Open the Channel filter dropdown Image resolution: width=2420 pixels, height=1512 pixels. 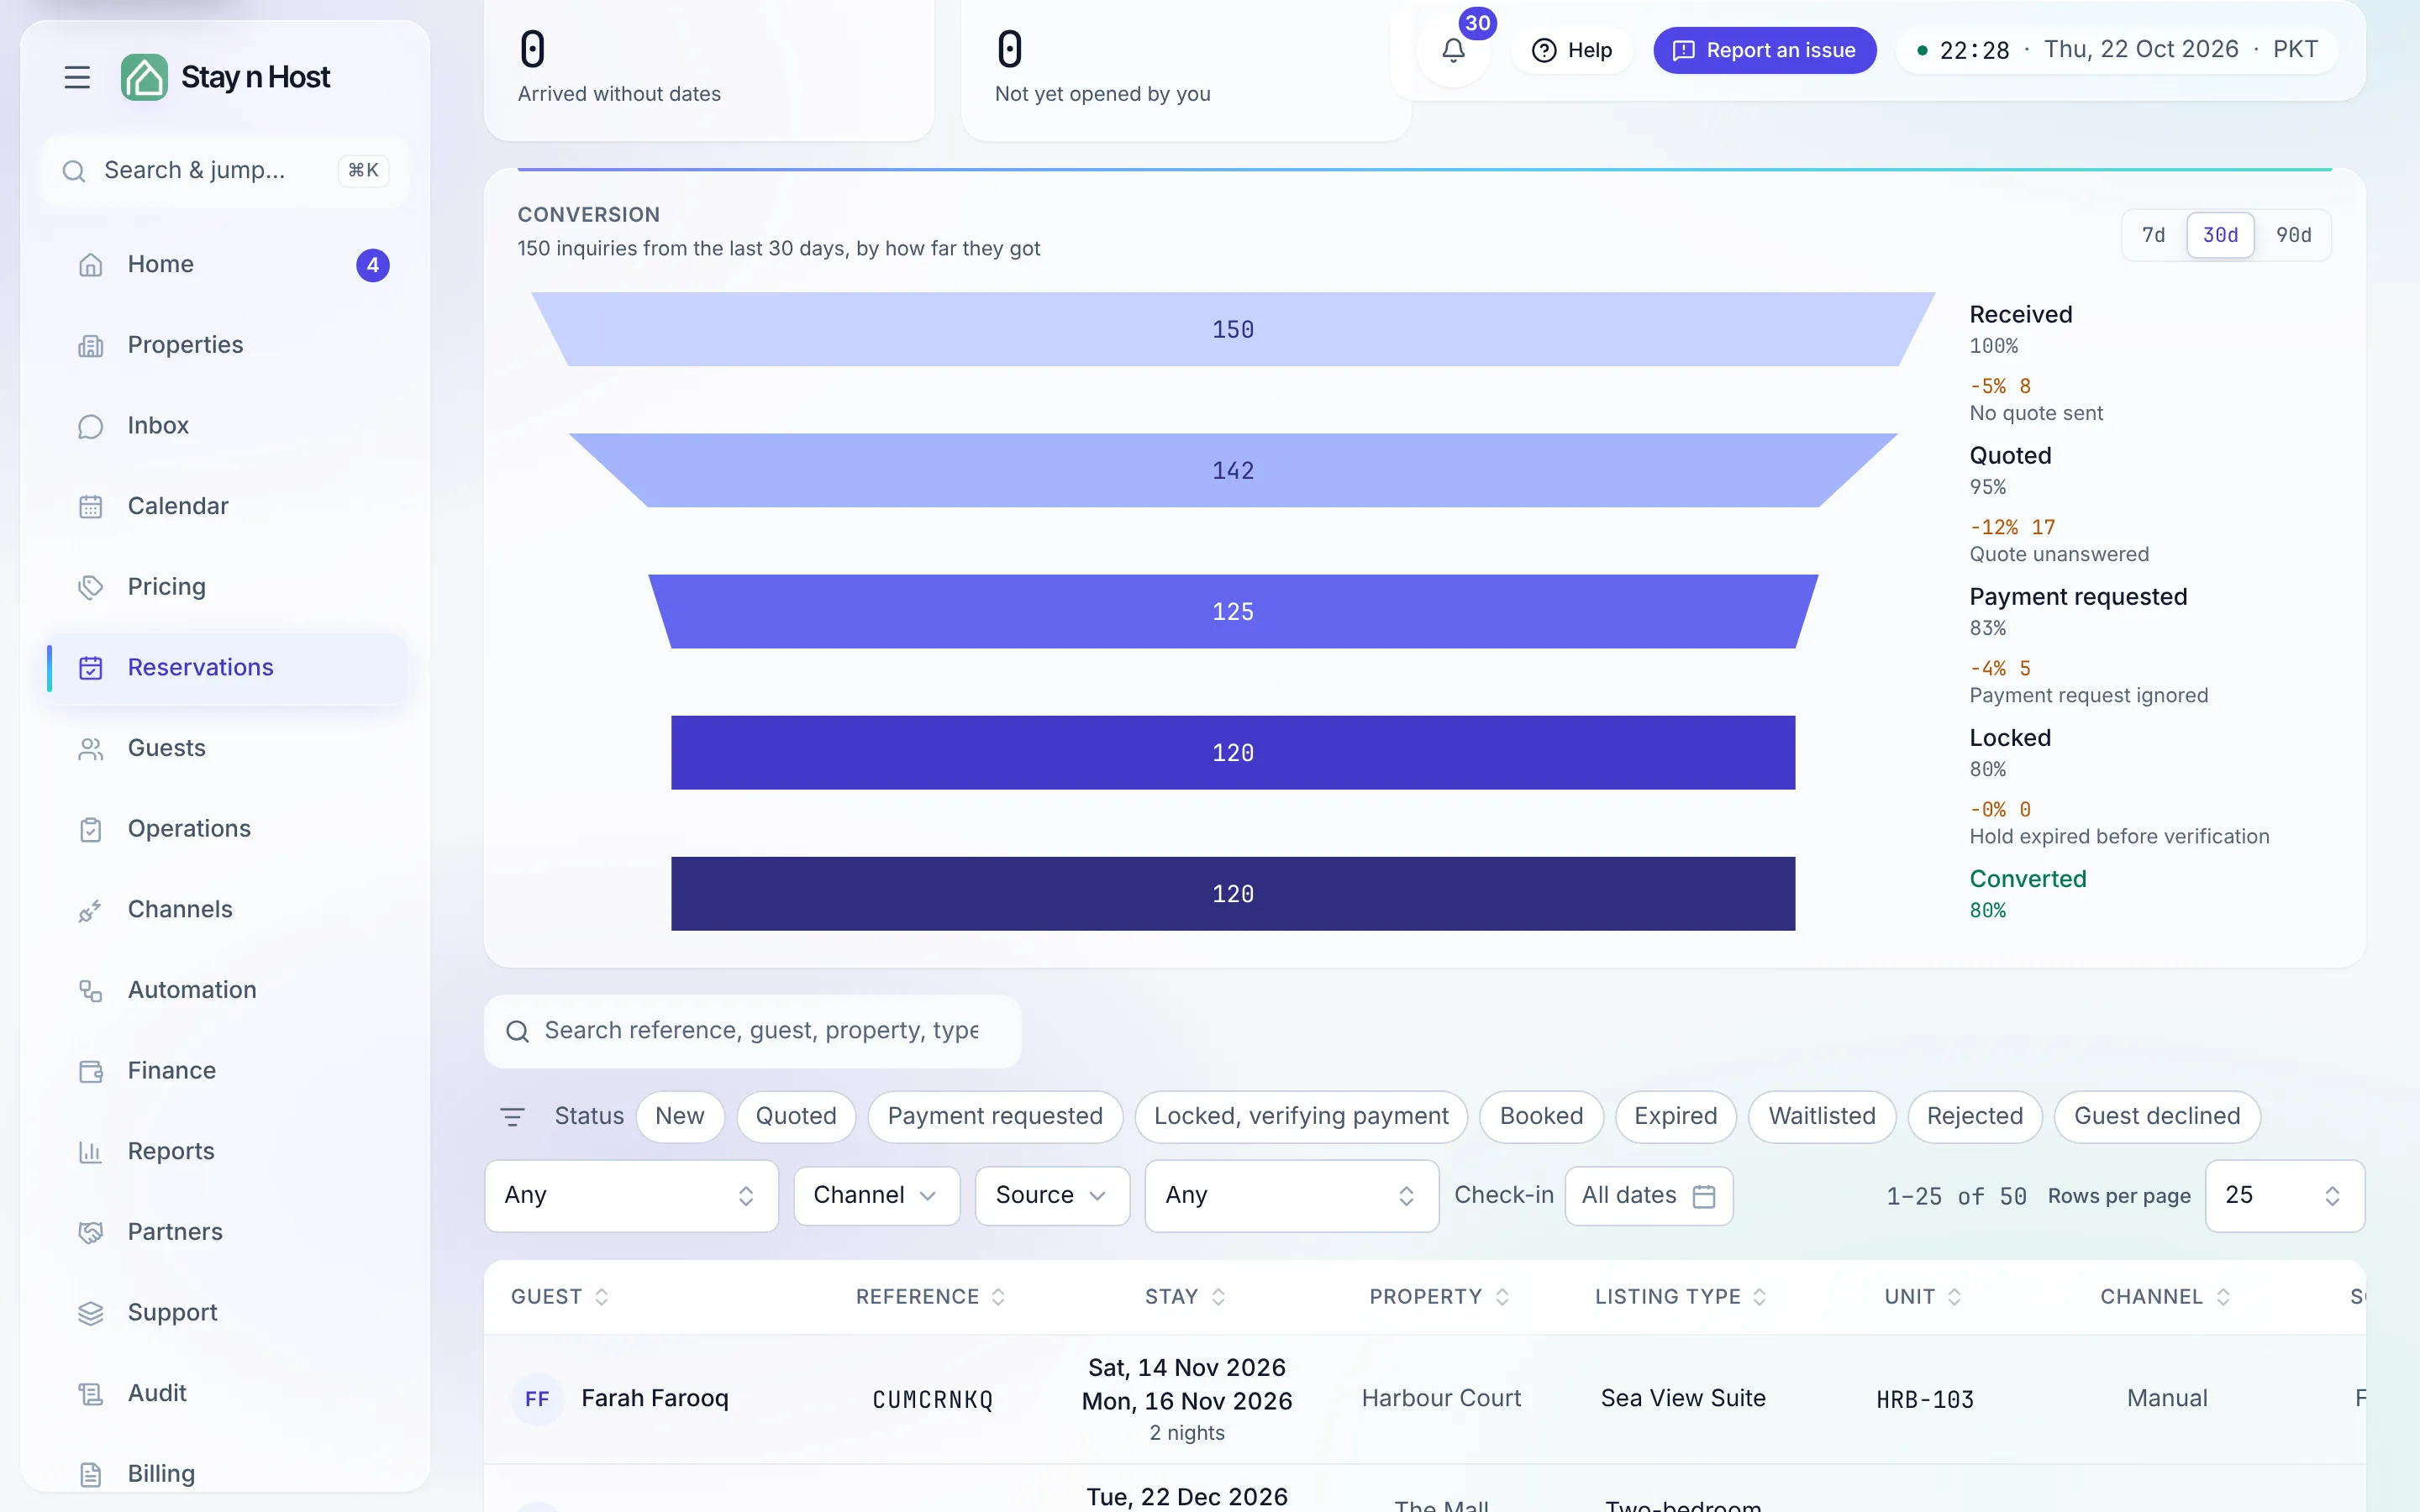[x=877, y=1196]
